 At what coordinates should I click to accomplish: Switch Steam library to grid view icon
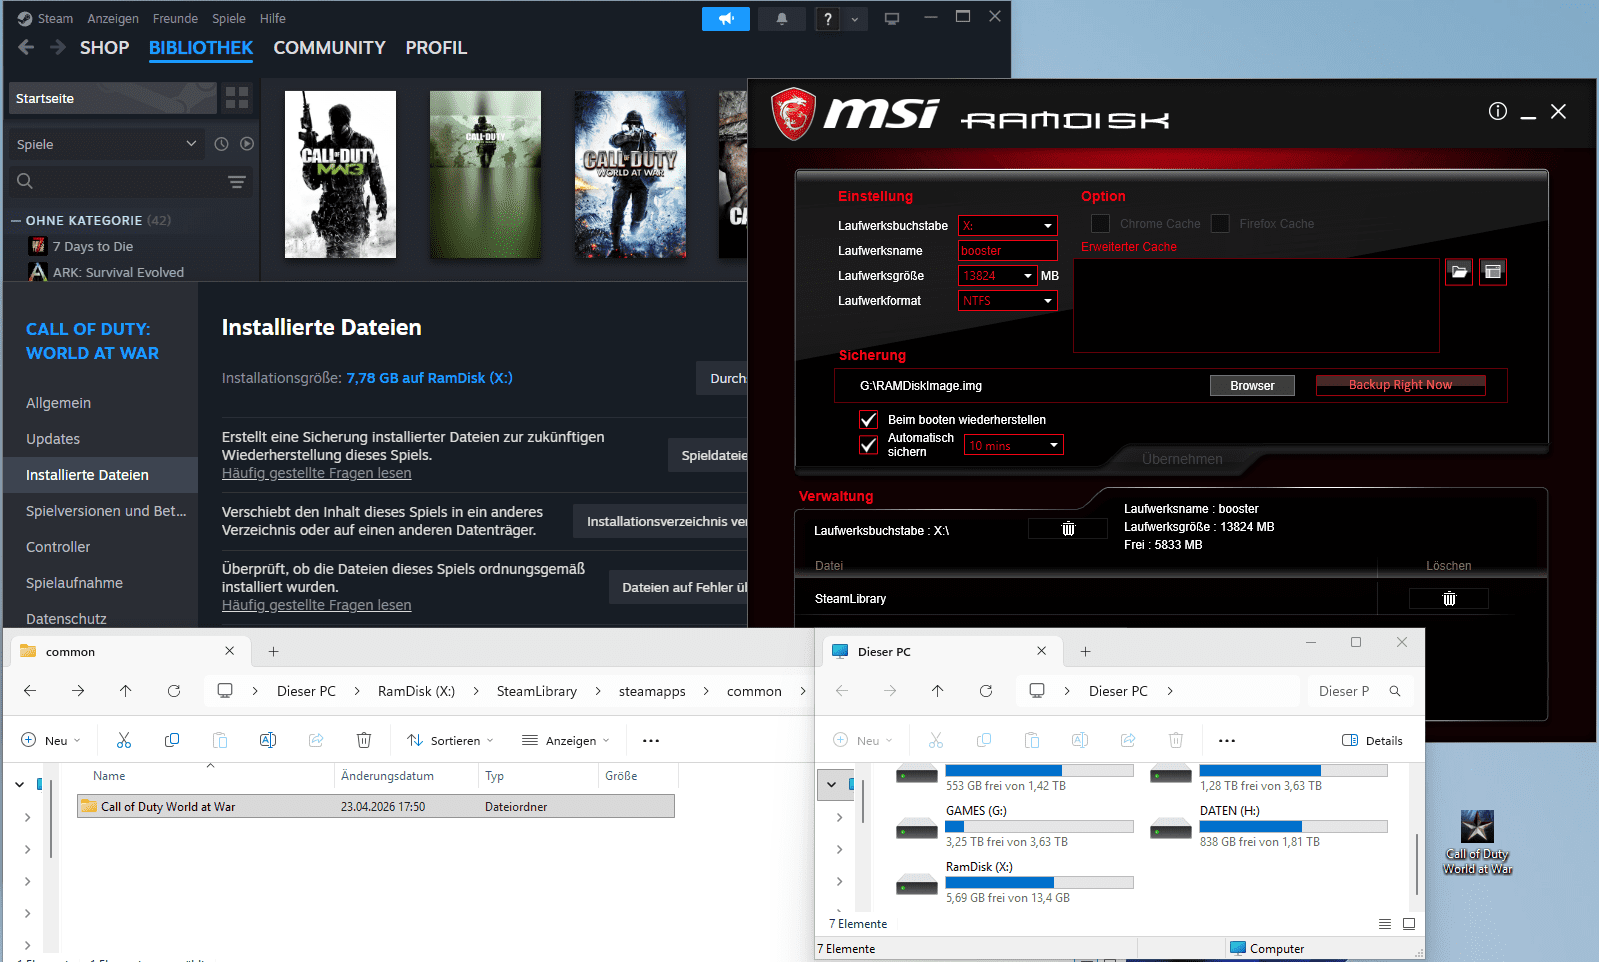237,98
